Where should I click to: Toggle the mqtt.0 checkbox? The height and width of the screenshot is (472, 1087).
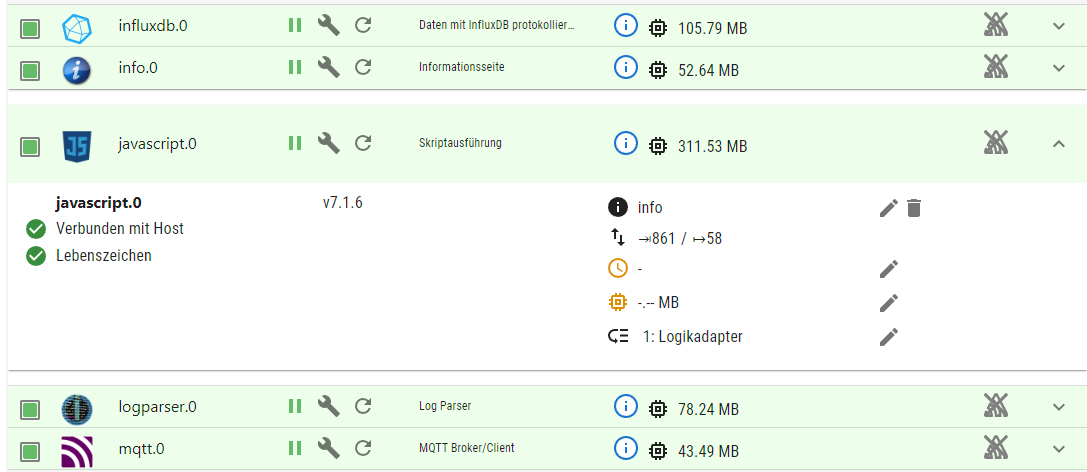click(30, 449)
